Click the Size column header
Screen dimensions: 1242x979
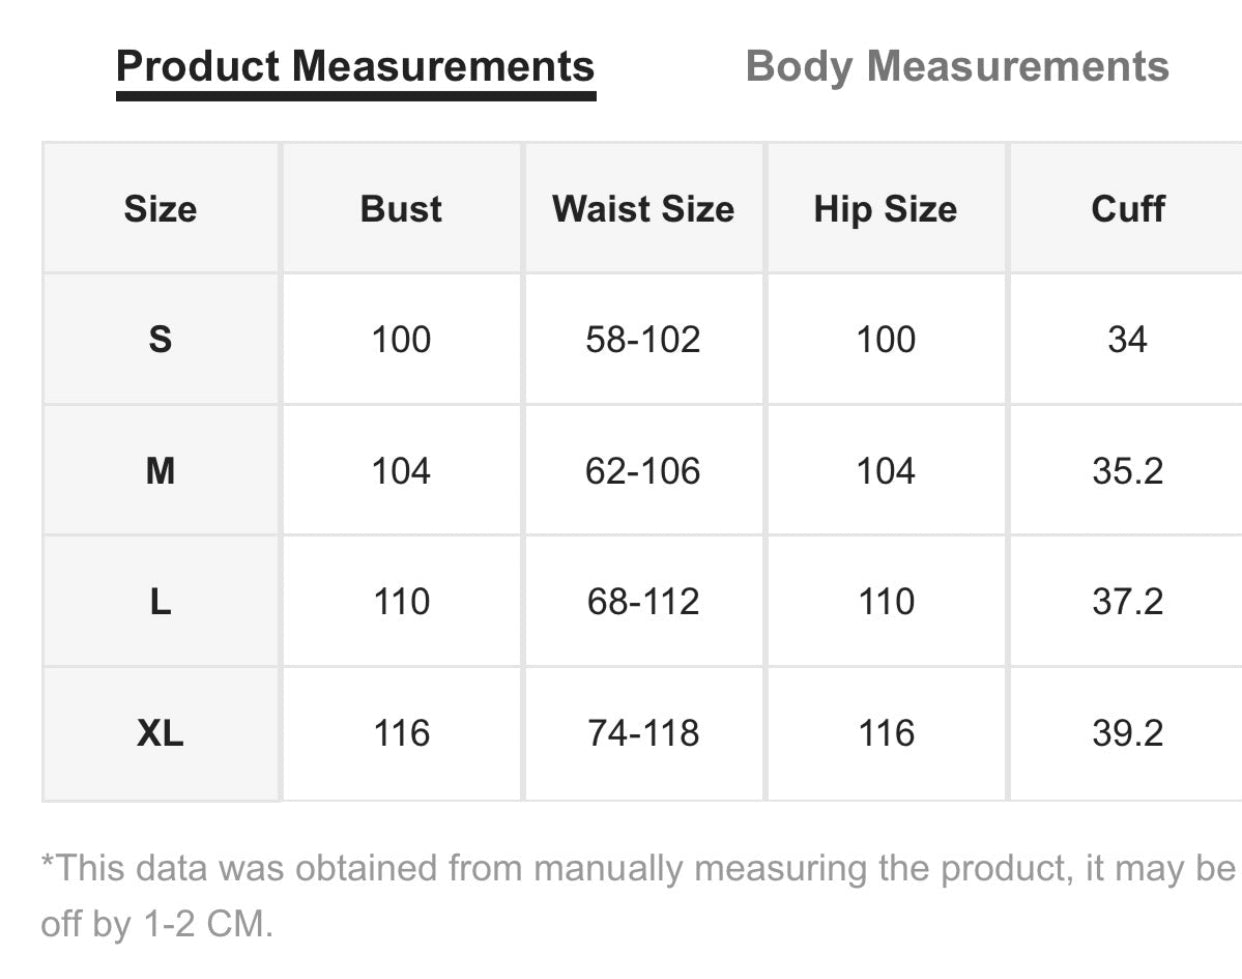pyautogui.click(x=160, y=209)
